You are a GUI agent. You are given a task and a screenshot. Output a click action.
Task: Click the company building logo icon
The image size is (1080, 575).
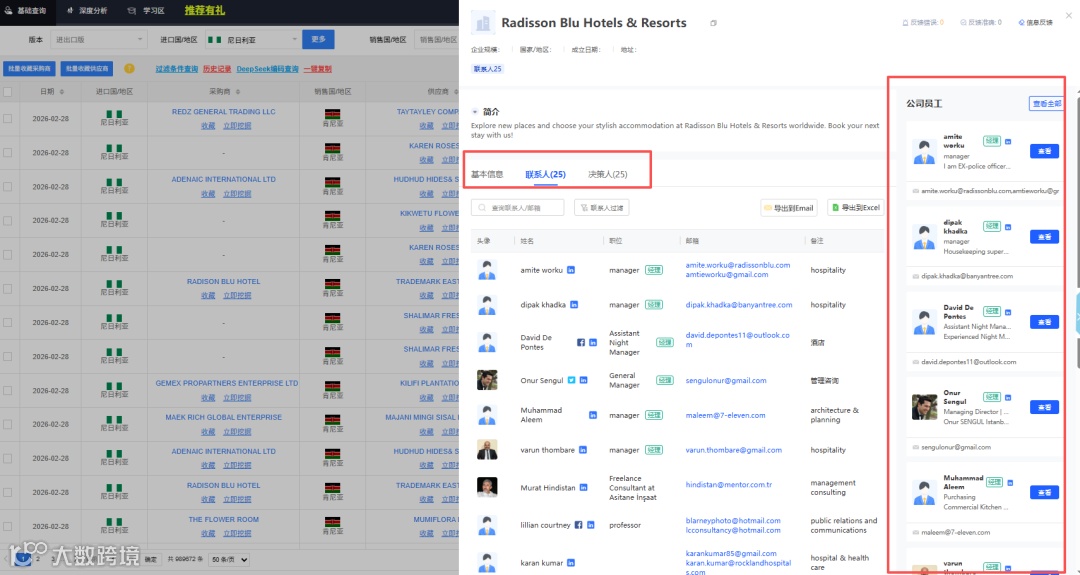483,23
